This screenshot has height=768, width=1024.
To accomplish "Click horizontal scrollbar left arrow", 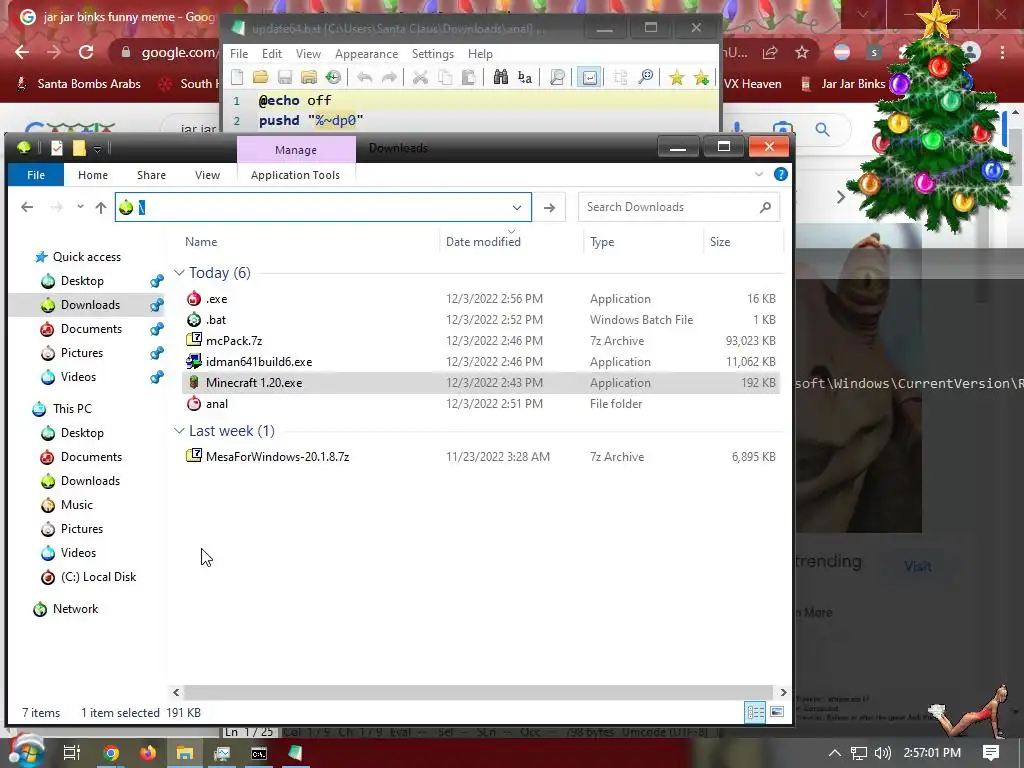I will click(176, 692).
